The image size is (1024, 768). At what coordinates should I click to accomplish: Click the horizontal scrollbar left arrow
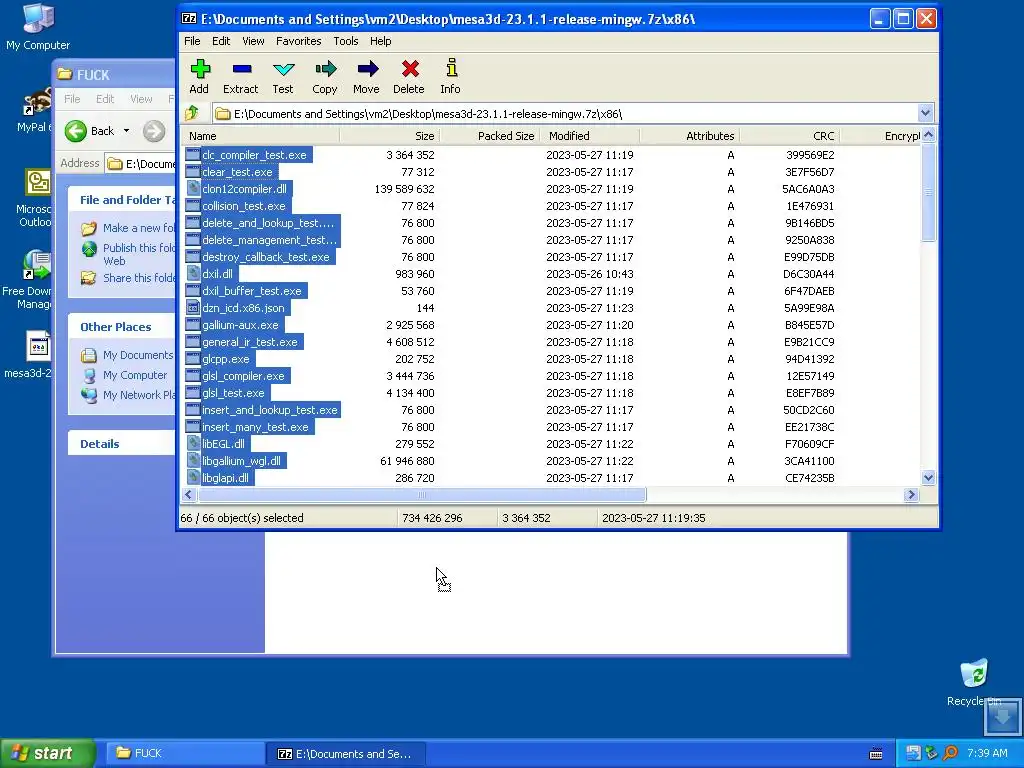pyautogui.click(x=189, y=495)
